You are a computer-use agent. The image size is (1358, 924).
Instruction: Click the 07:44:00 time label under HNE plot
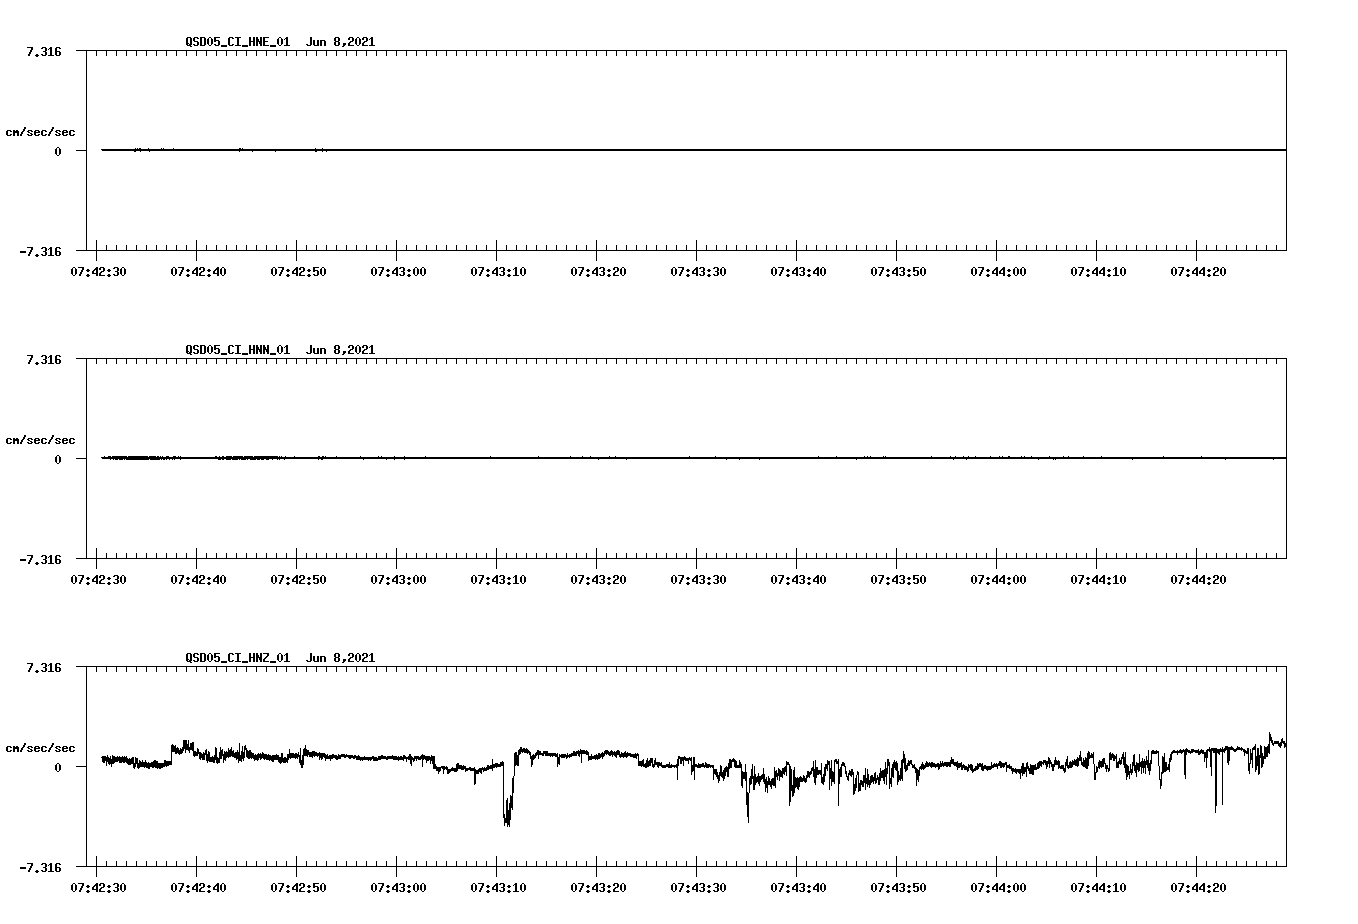[998, 271]
